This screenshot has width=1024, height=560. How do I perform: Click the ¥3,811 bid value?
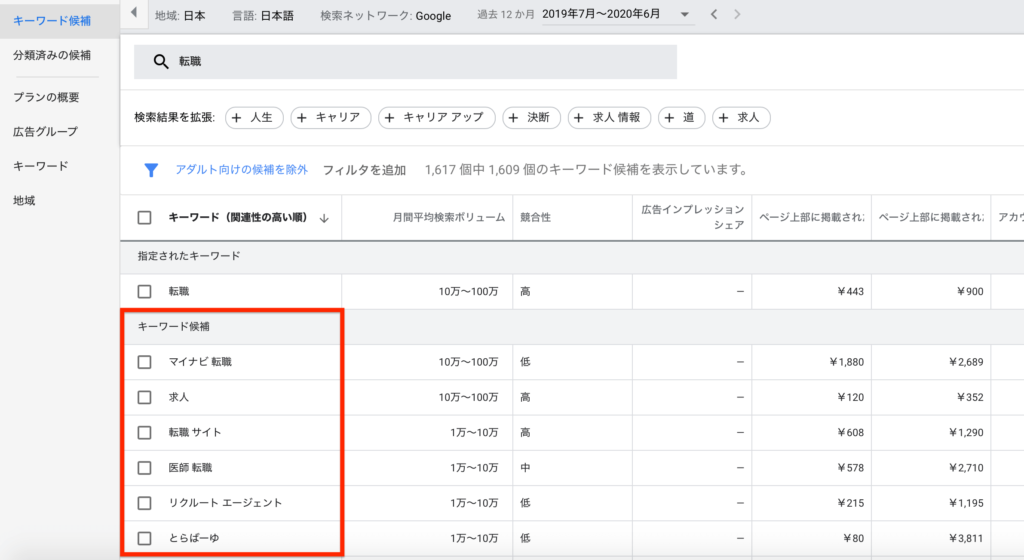pyautogui.click(x=966, y=538)
